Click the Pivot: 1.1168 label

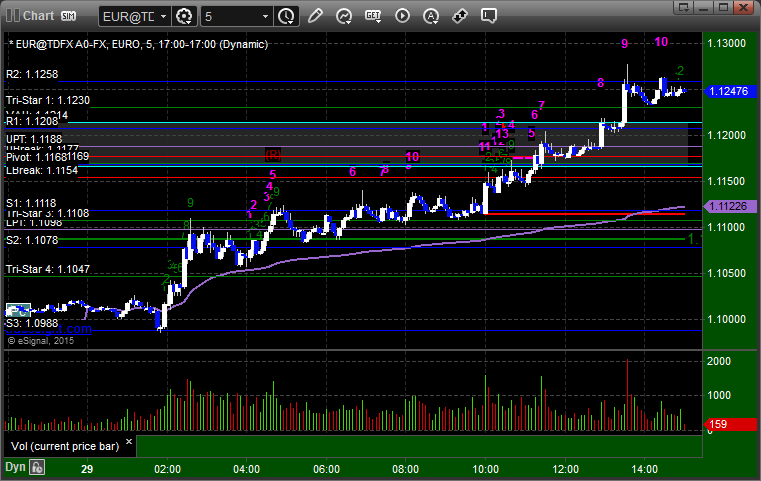[x=35, y=157]
